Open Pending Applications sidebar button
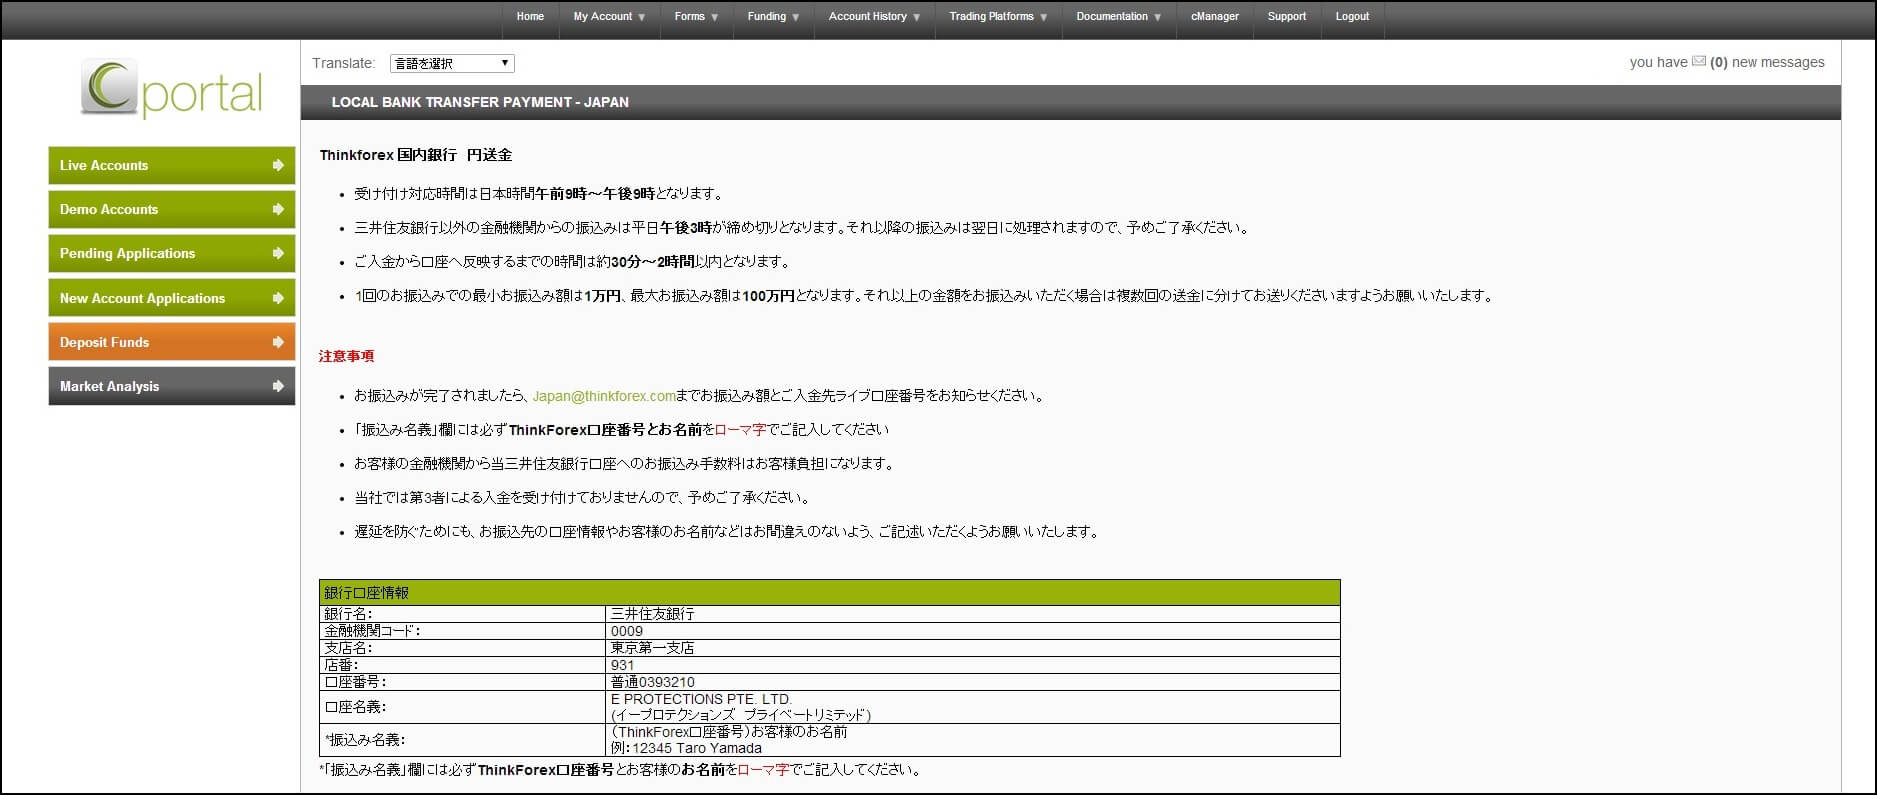 pyautogui.click(x=172, y=253)
